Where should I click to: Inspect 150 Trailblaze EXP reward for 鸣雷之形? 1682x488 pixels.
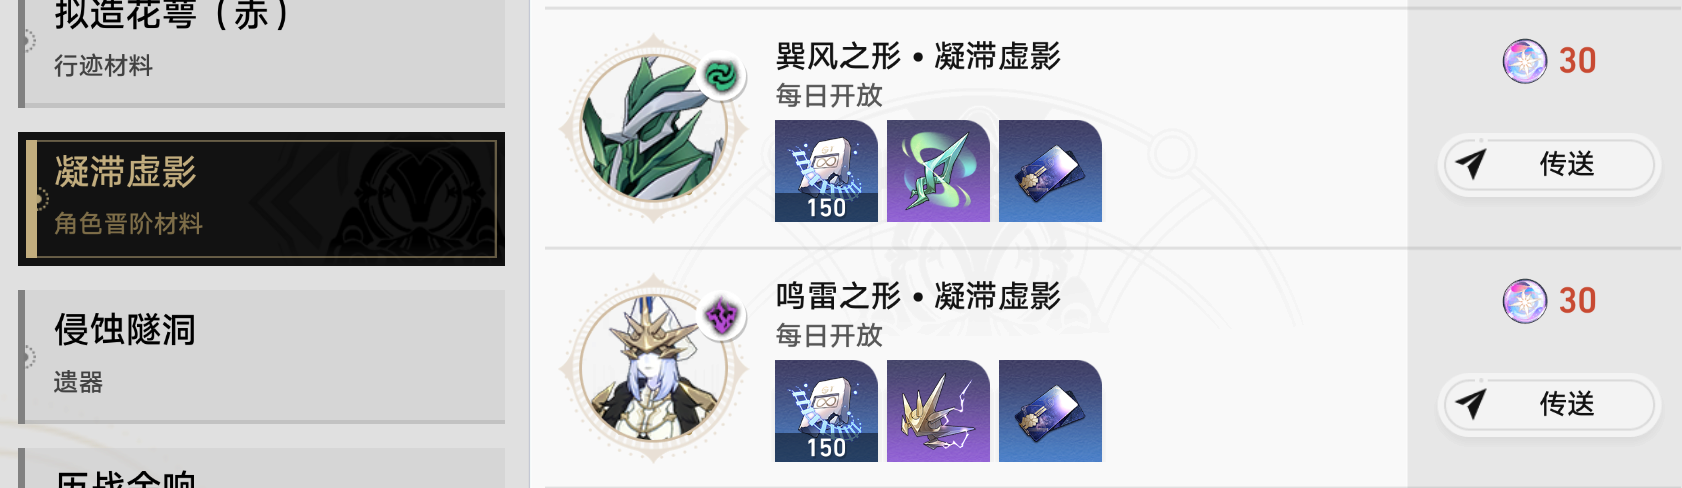[826, 411]
